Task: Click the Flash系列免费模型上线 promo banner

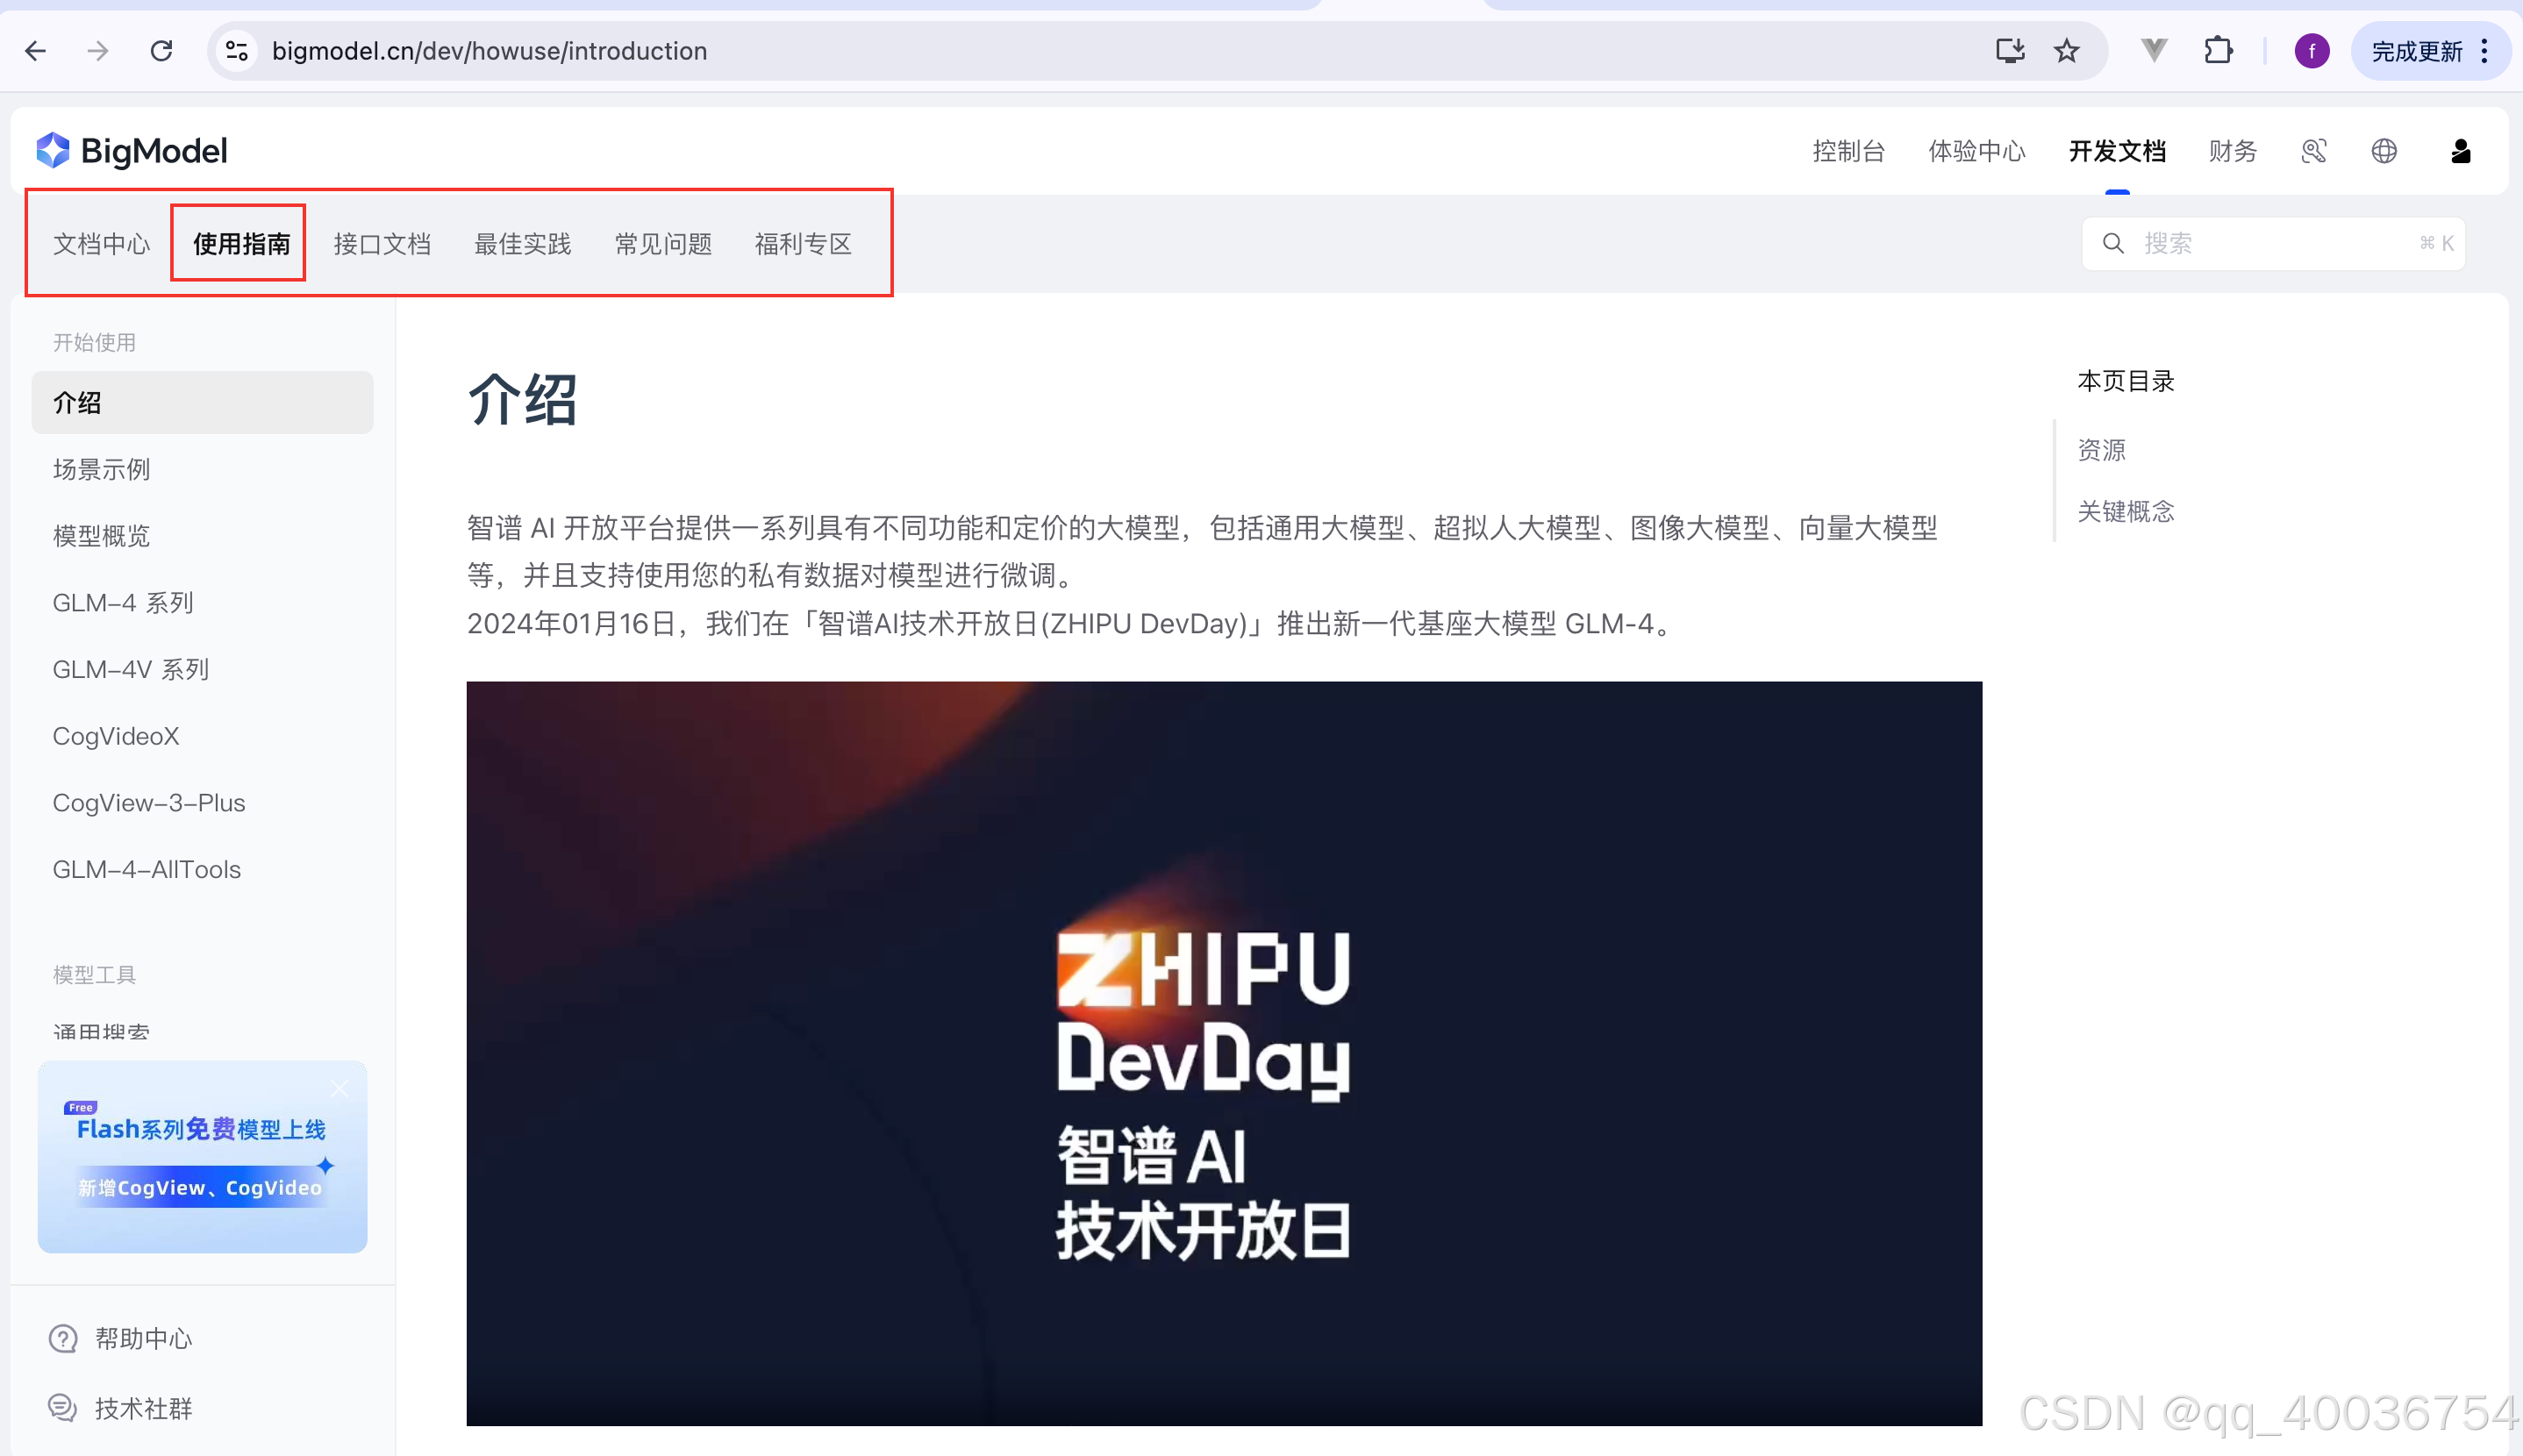Action: click(x=202, y=1157)
